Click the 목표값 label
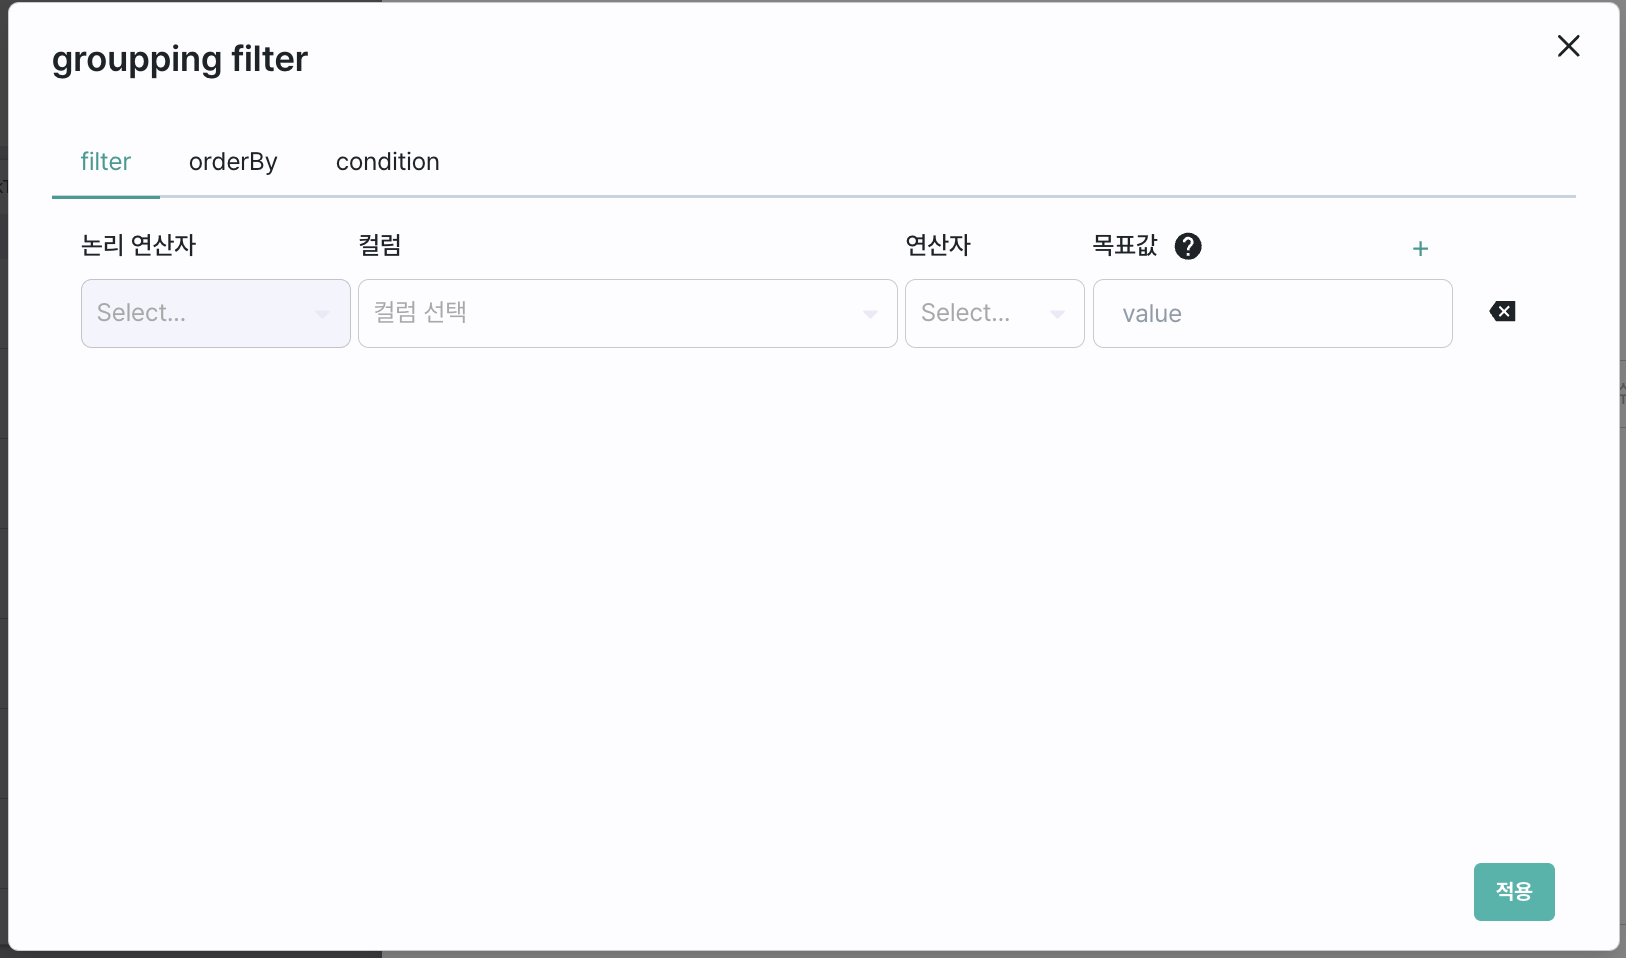The height and width of the screenshot is (958, 1626). [x=1125, y=245]
